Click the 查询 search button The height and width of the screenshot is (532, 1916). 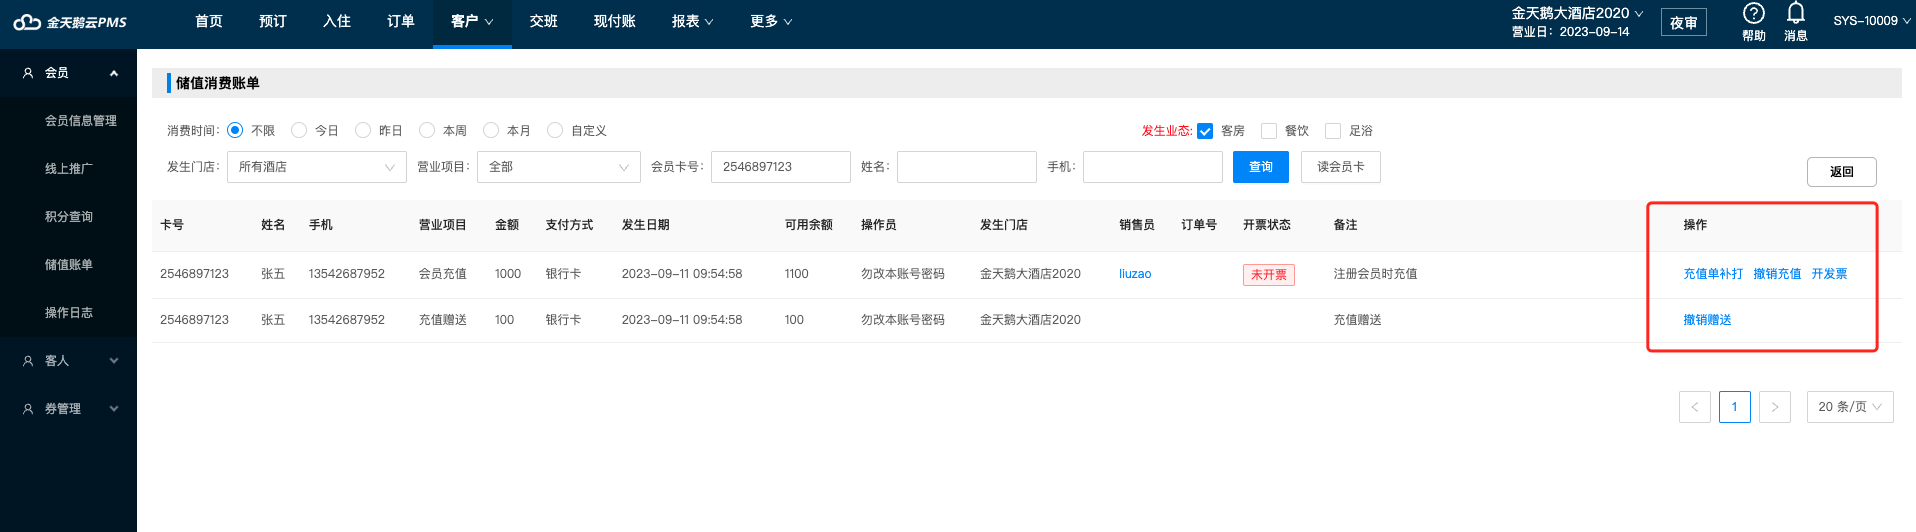click(x=1261, y=167)
